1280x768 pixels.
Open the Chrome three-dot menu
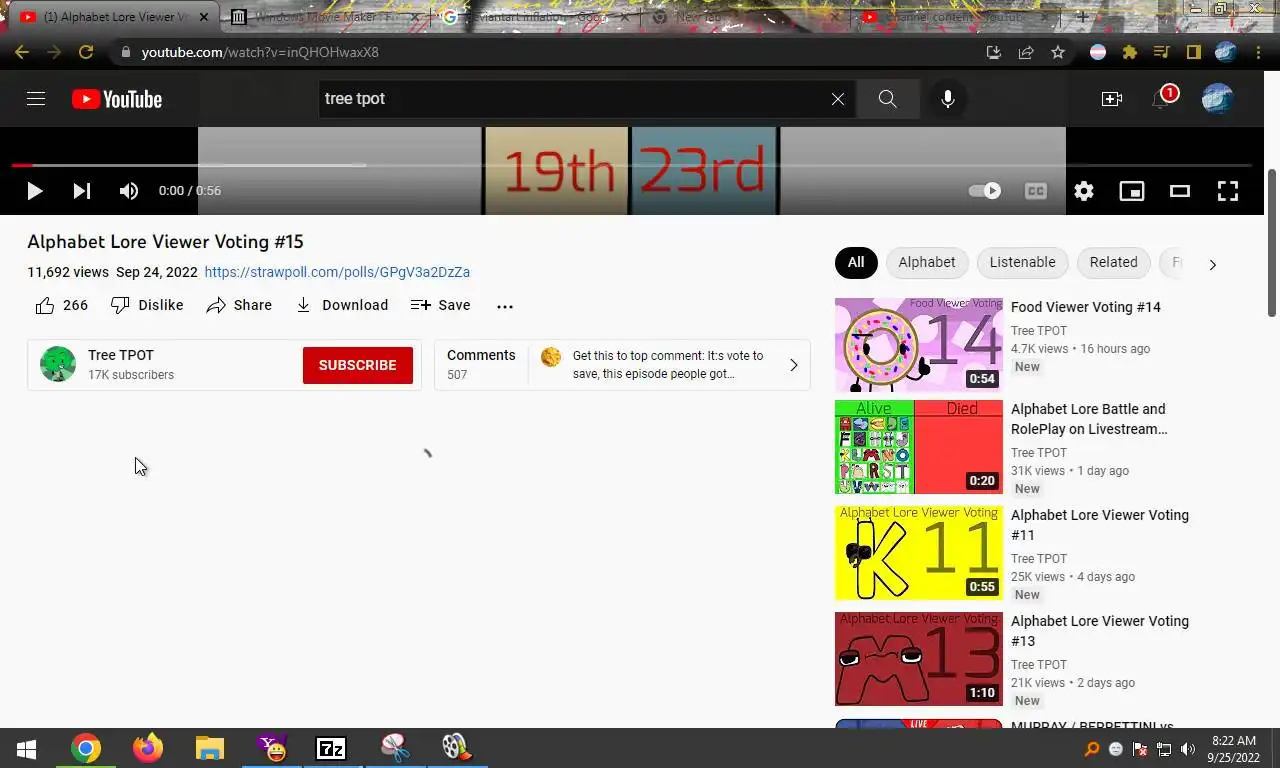(x=1257, y=52)
